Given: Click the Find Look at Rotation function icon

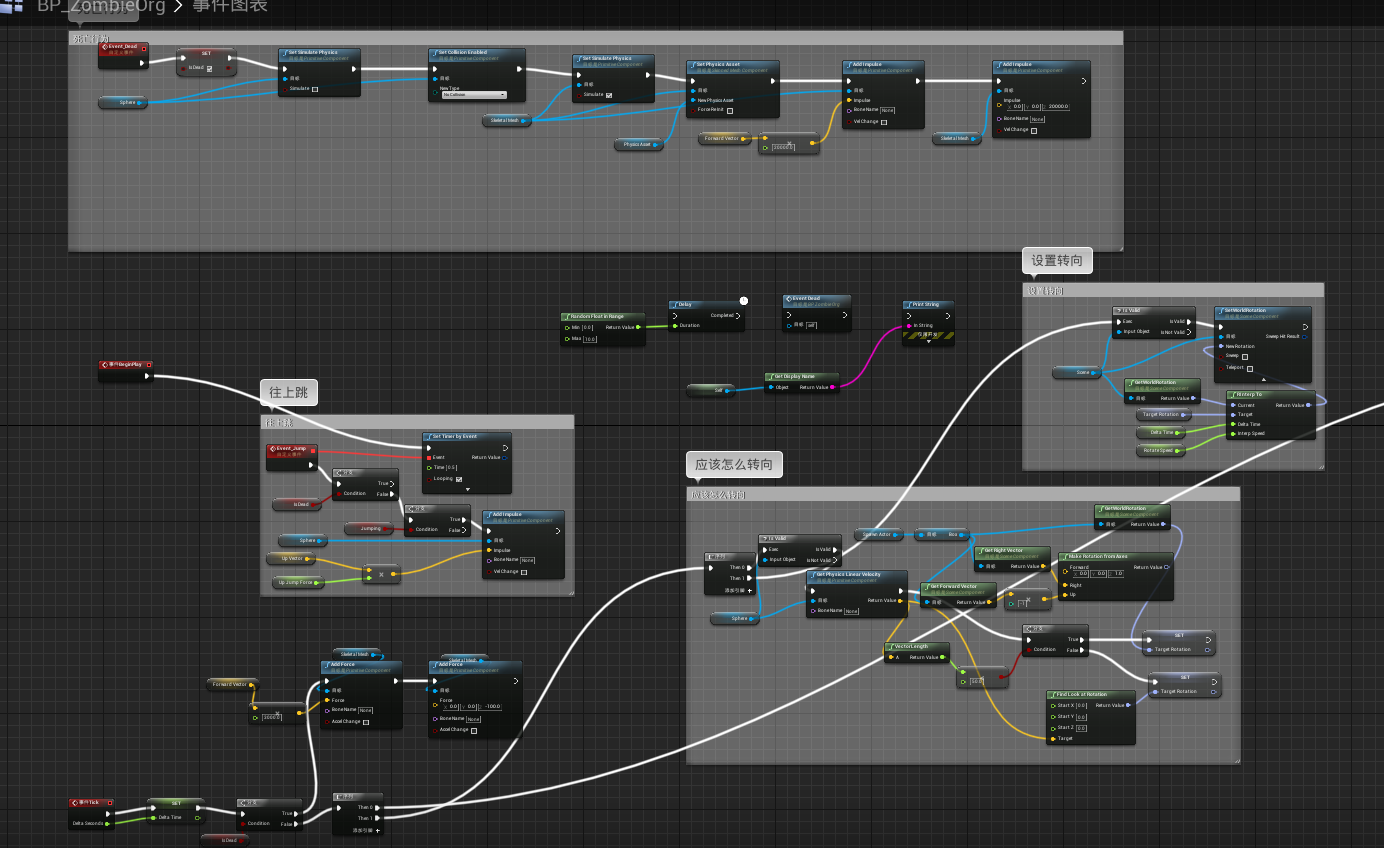Looking at the screenshot, I should tap(1052, 694).
